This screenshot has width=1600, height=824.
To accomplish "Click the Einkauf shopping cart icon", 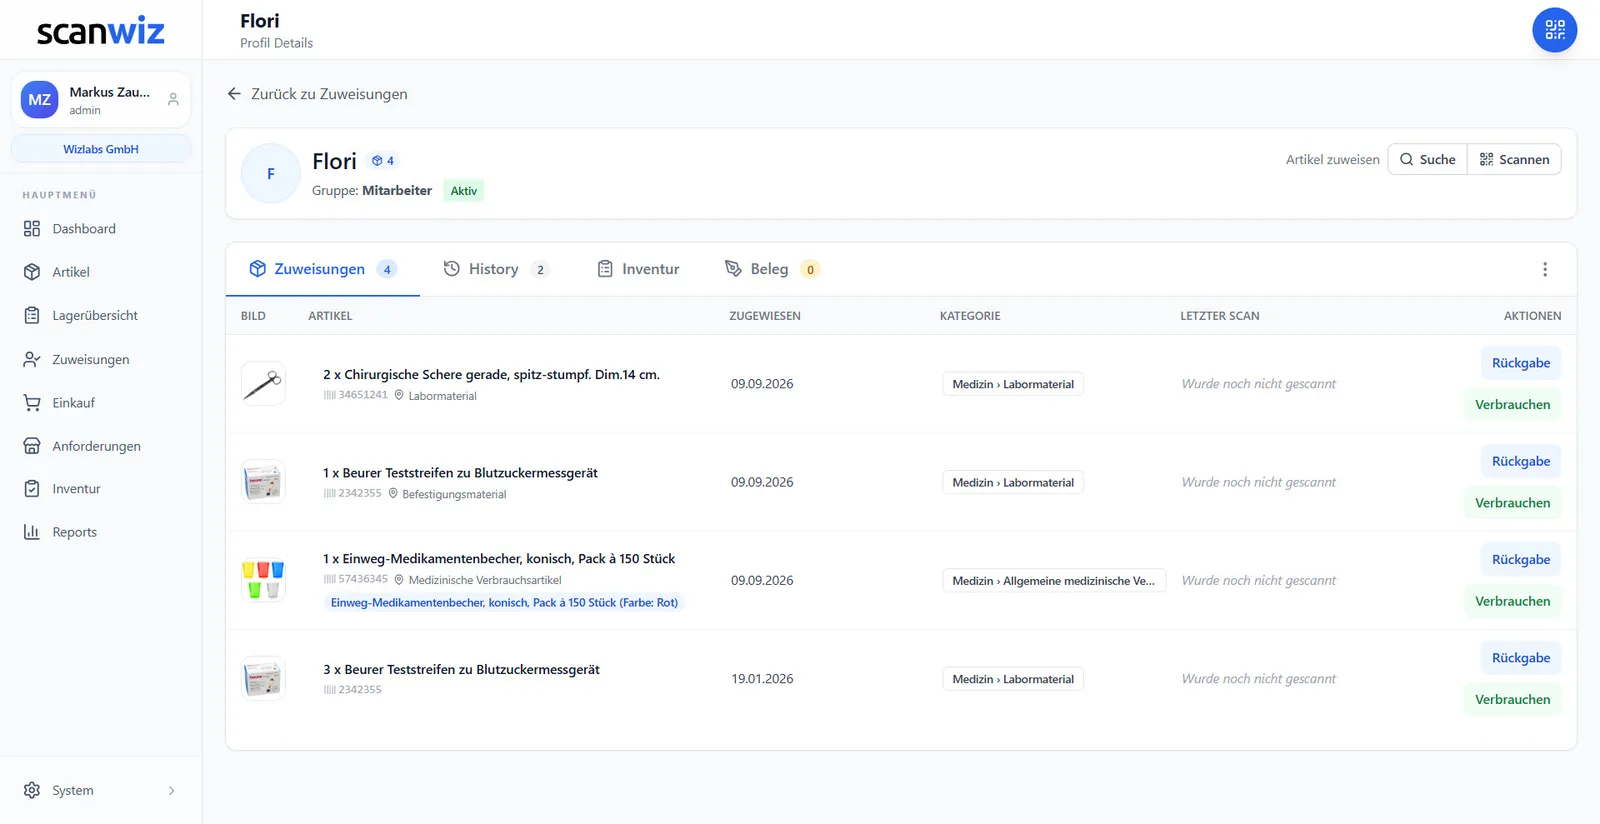I will [32, 403].
